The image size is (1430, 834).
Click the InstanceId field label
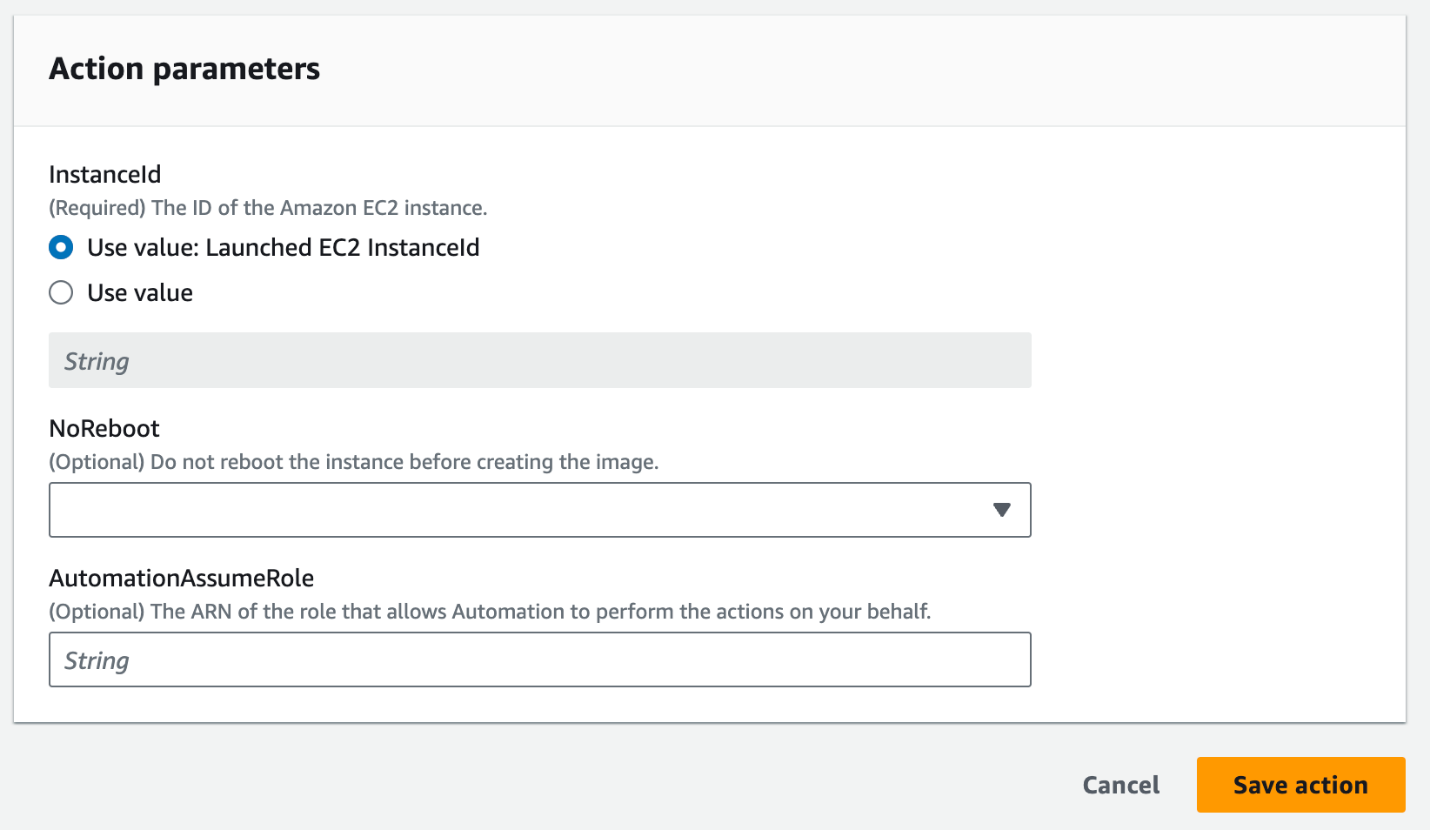(105, 174)
